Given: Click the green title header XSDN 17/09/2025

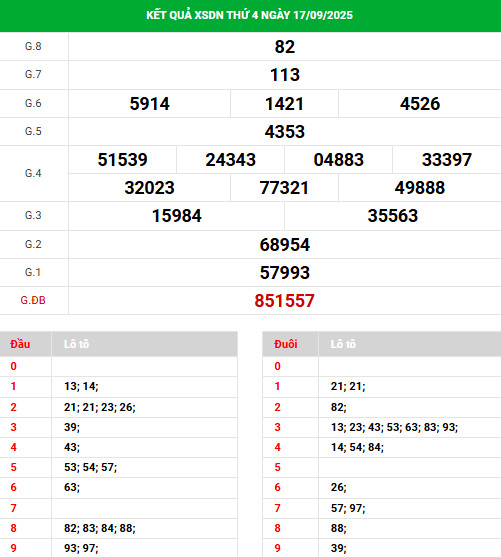Looking at the screenshot, I should click(249, 15).
